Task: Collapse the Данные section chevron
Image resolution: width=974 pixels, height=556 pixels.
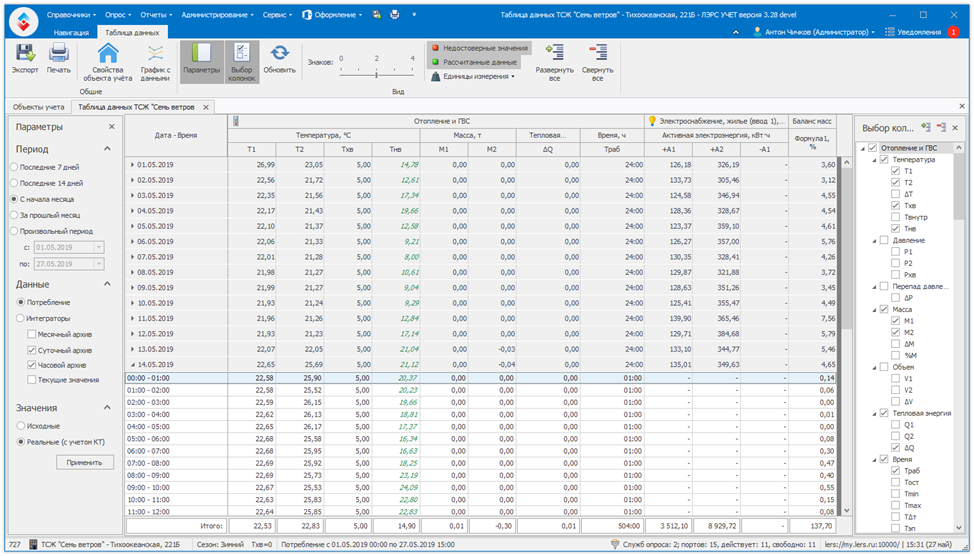Action: (107, 284)
